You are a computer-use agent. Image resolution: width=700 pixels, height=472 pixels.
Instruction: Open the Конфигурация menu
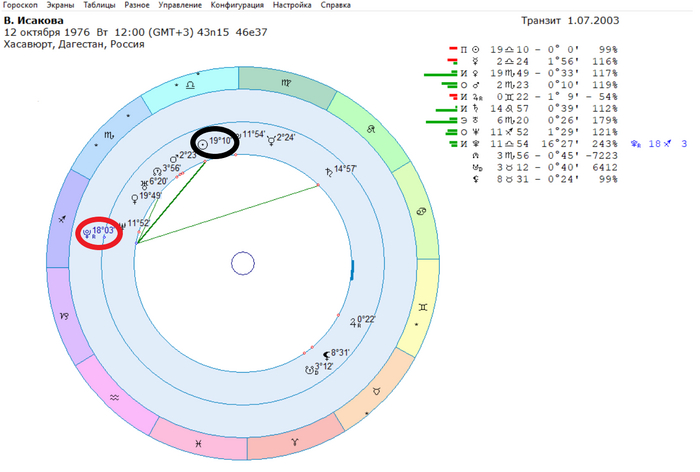point(237,5)
